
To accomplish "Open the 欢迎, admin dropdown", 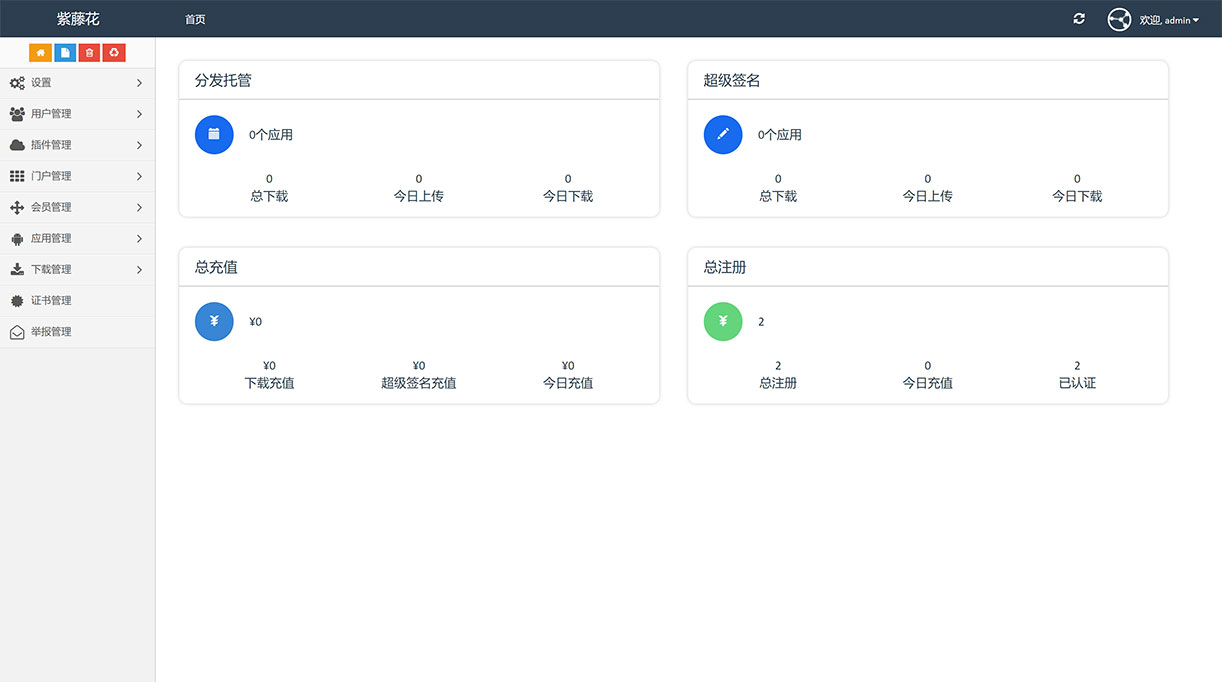I will 1169,20.
